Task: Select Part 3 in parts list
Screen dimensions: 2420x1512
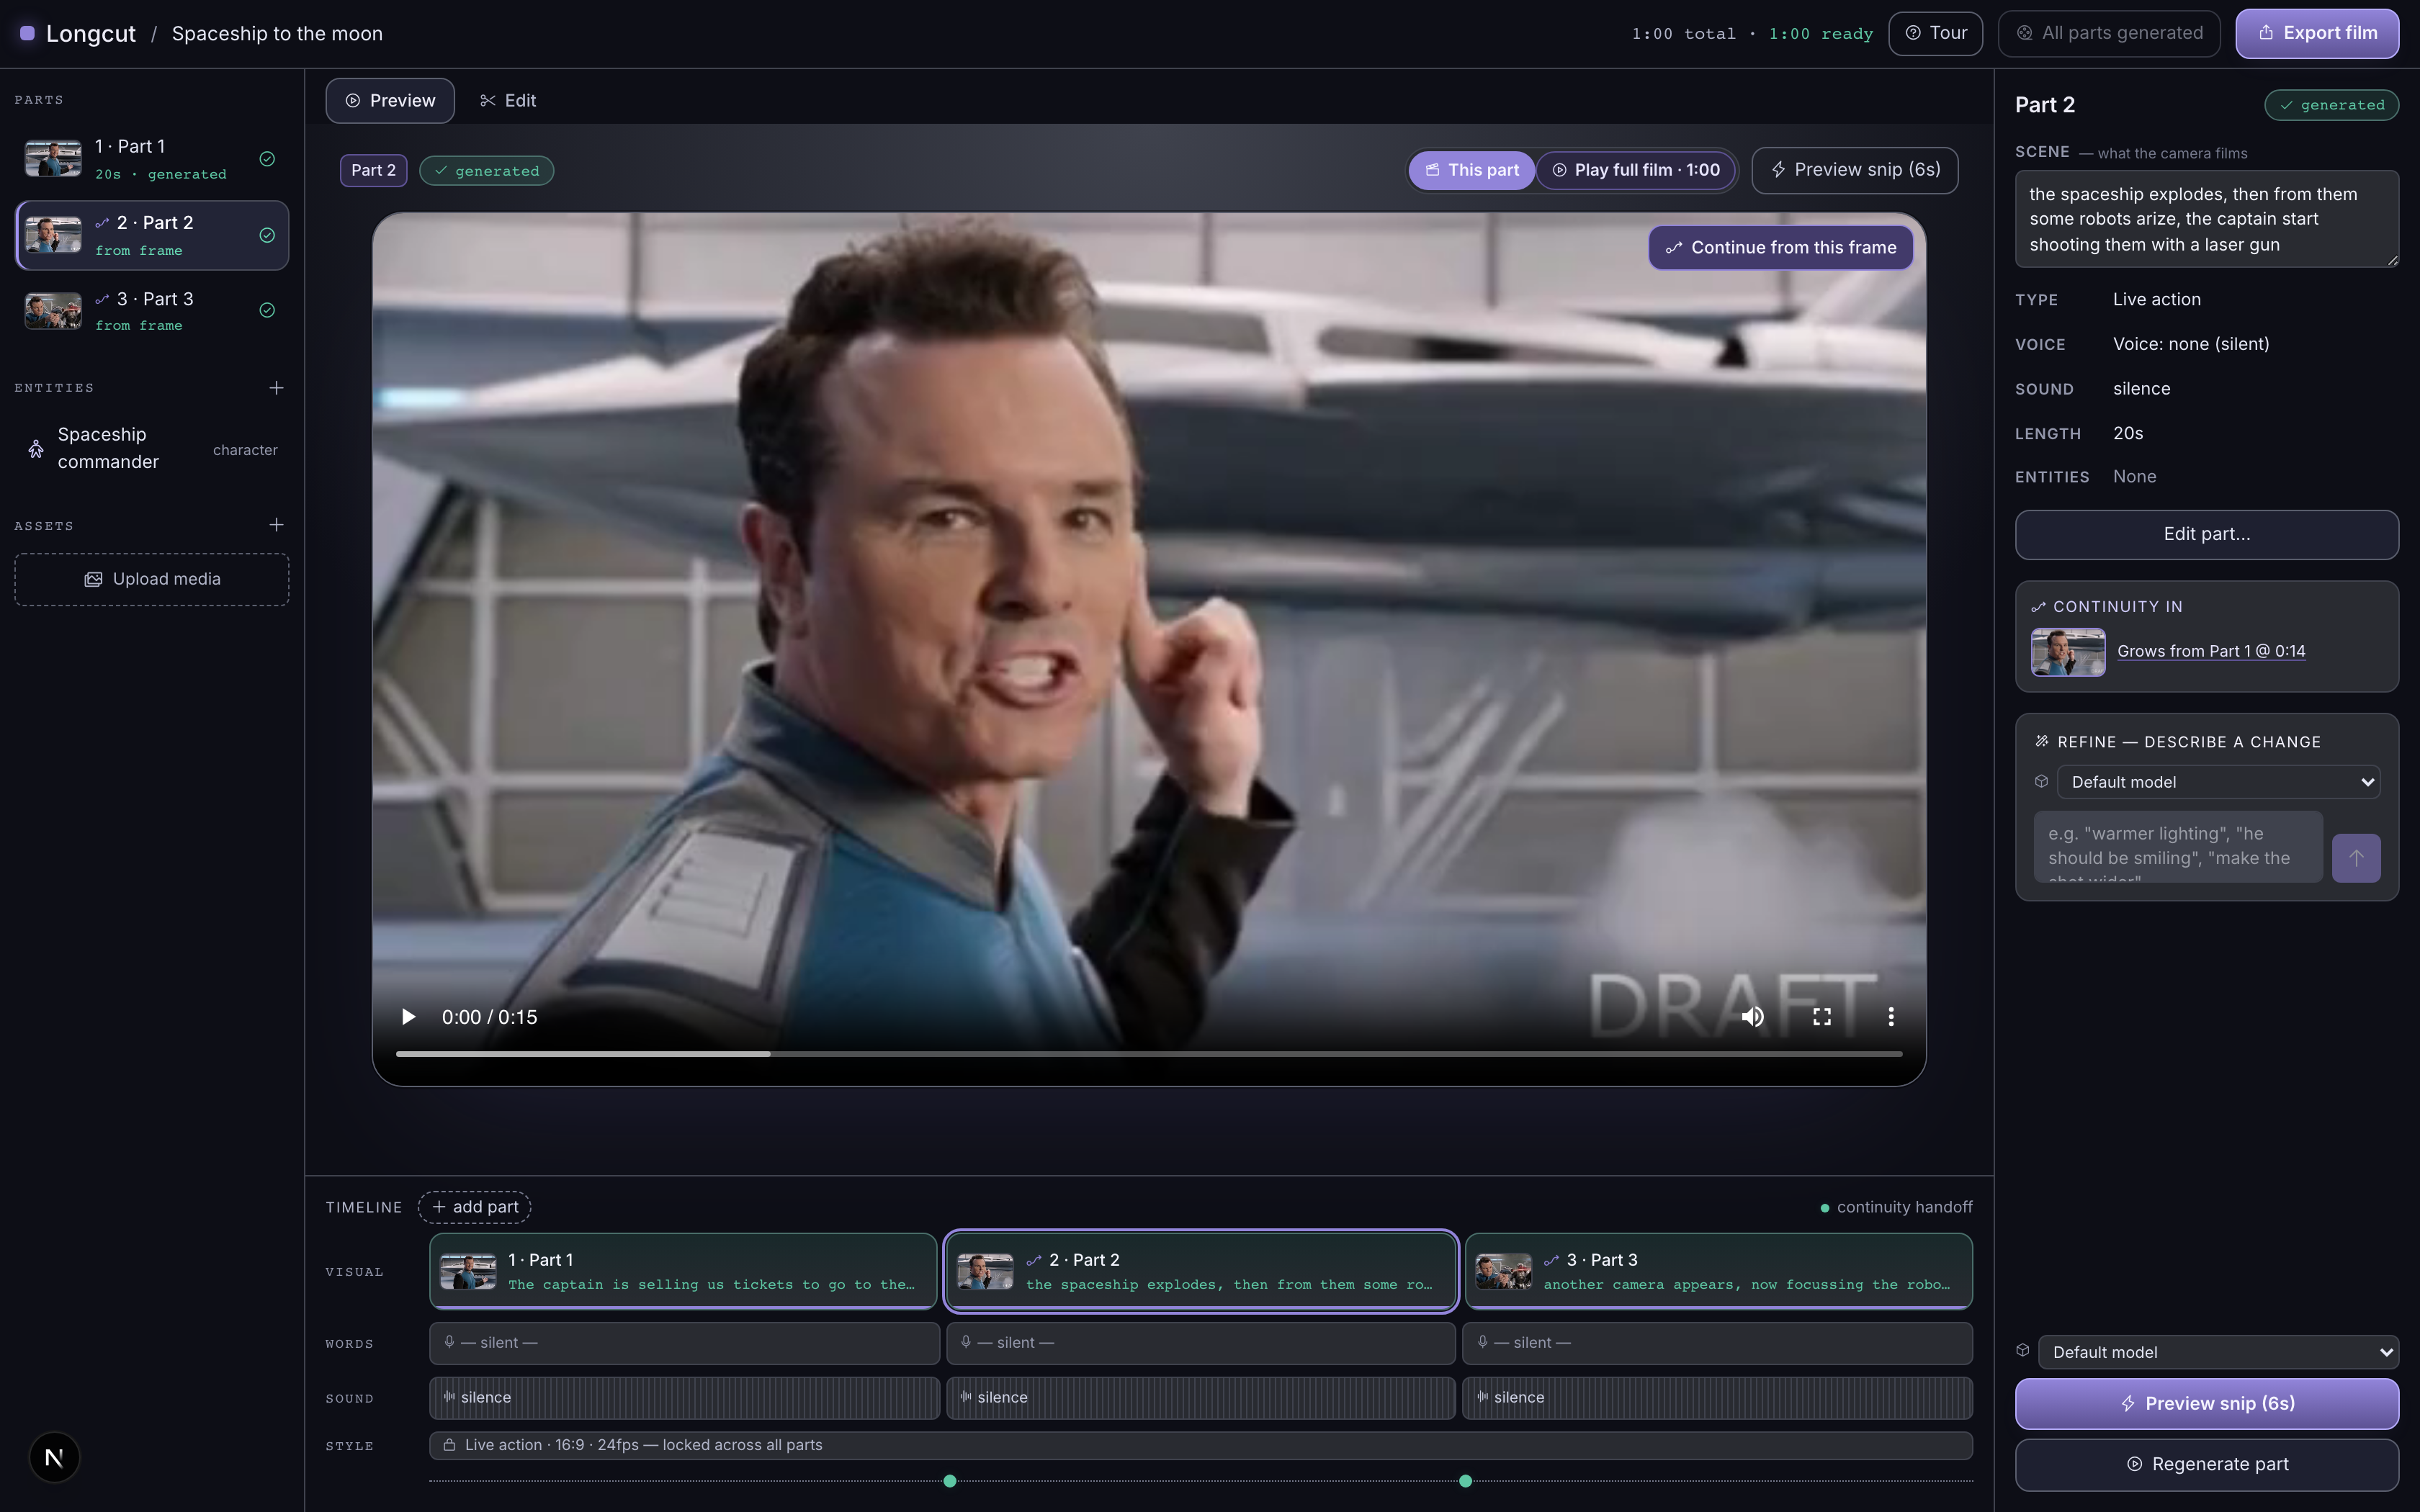Action: click(x=152, y=311)
